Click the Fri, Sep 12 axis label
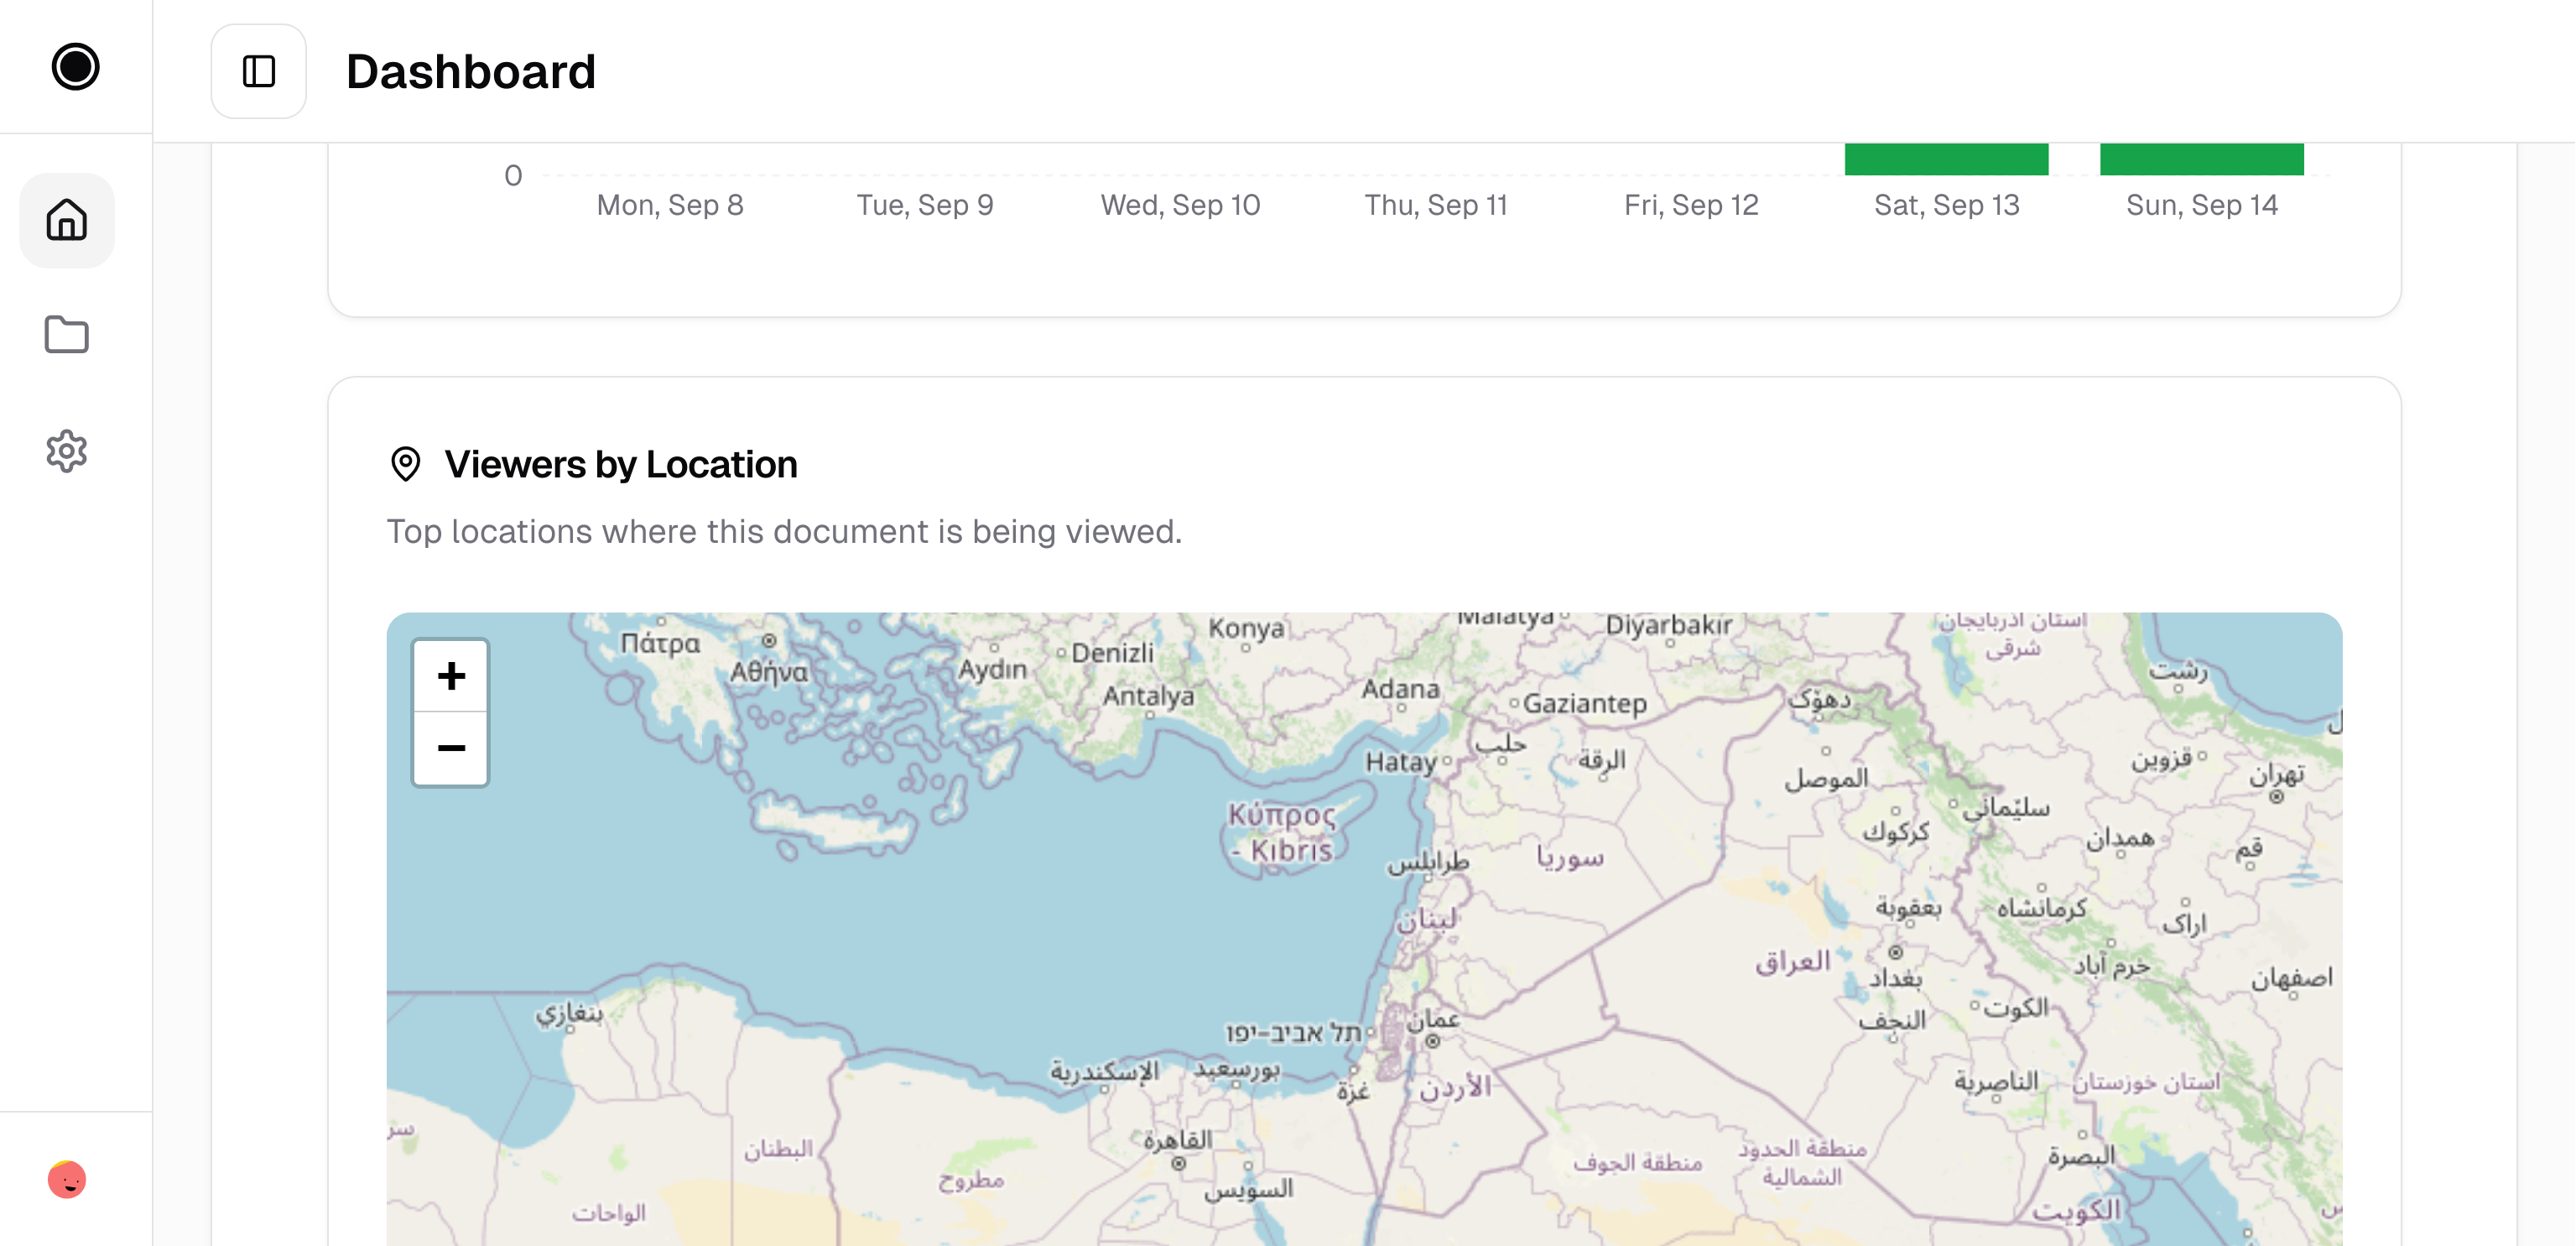The image size is (2576, 1246). coord(1691,205)
